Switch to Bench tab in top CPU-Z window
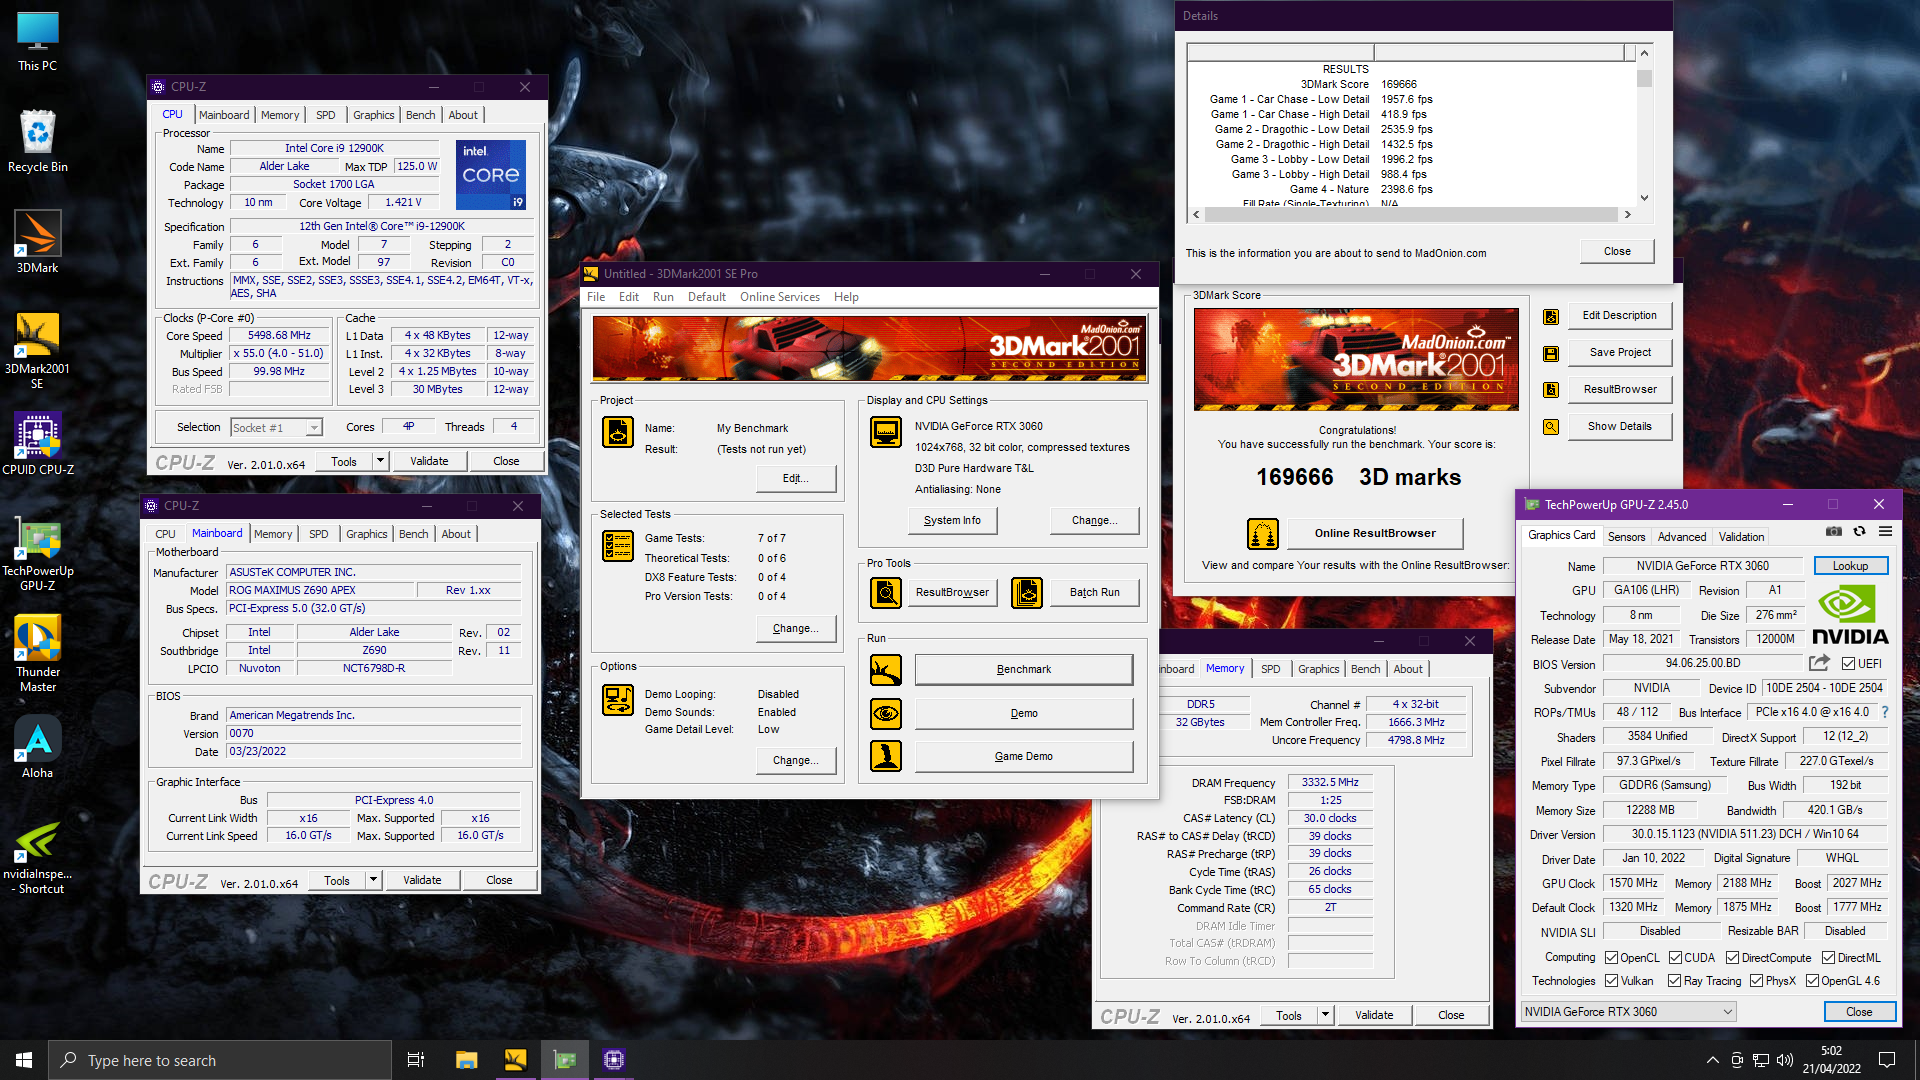The image size is (1920, 1080). [420, 115]
